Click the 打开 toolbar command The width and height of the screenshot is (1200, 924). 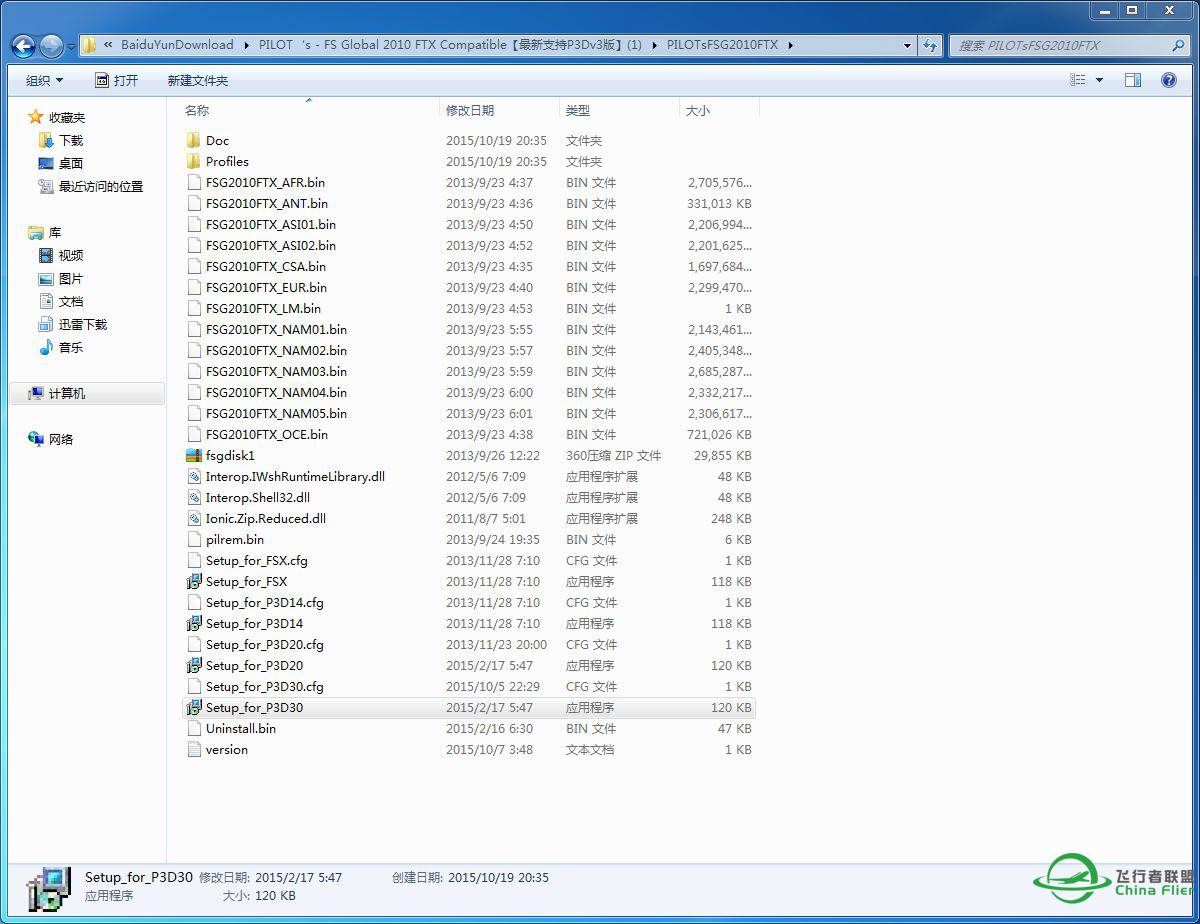128,79
